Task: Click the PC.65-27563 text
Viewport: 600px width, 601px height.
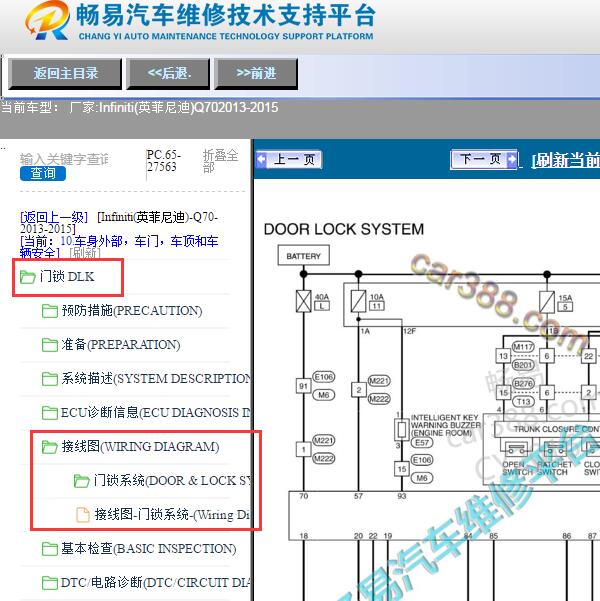Action: (163, 161)
